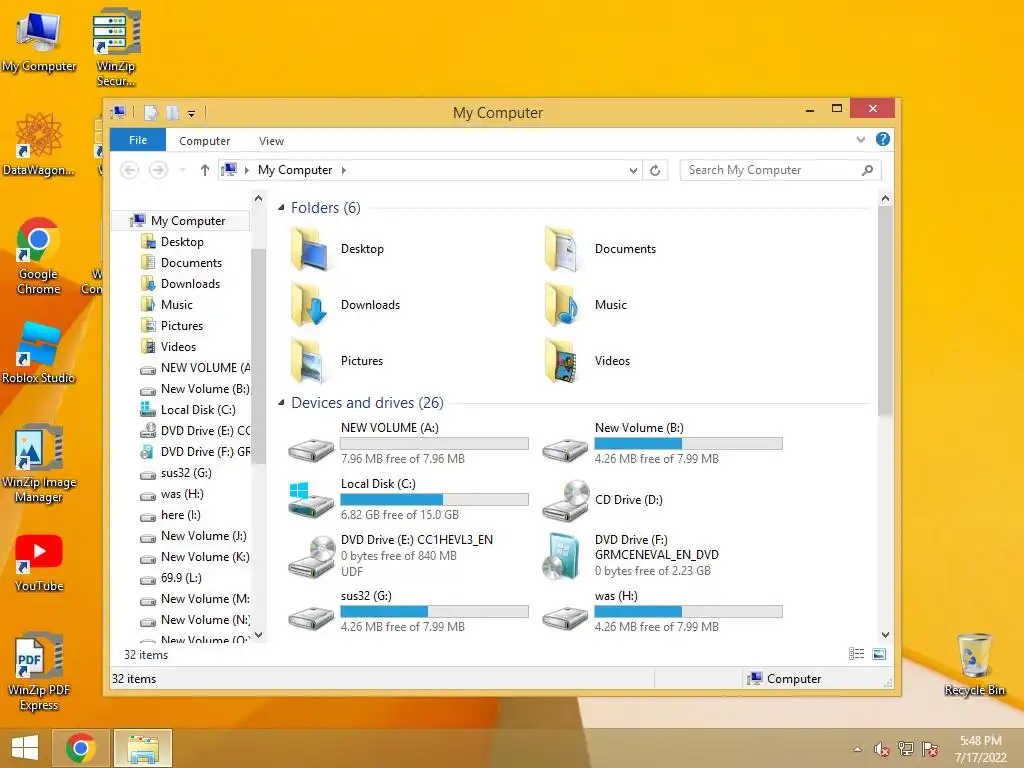Click main pane scroll down arrow
1024x768 pixels.
(885, 635)
